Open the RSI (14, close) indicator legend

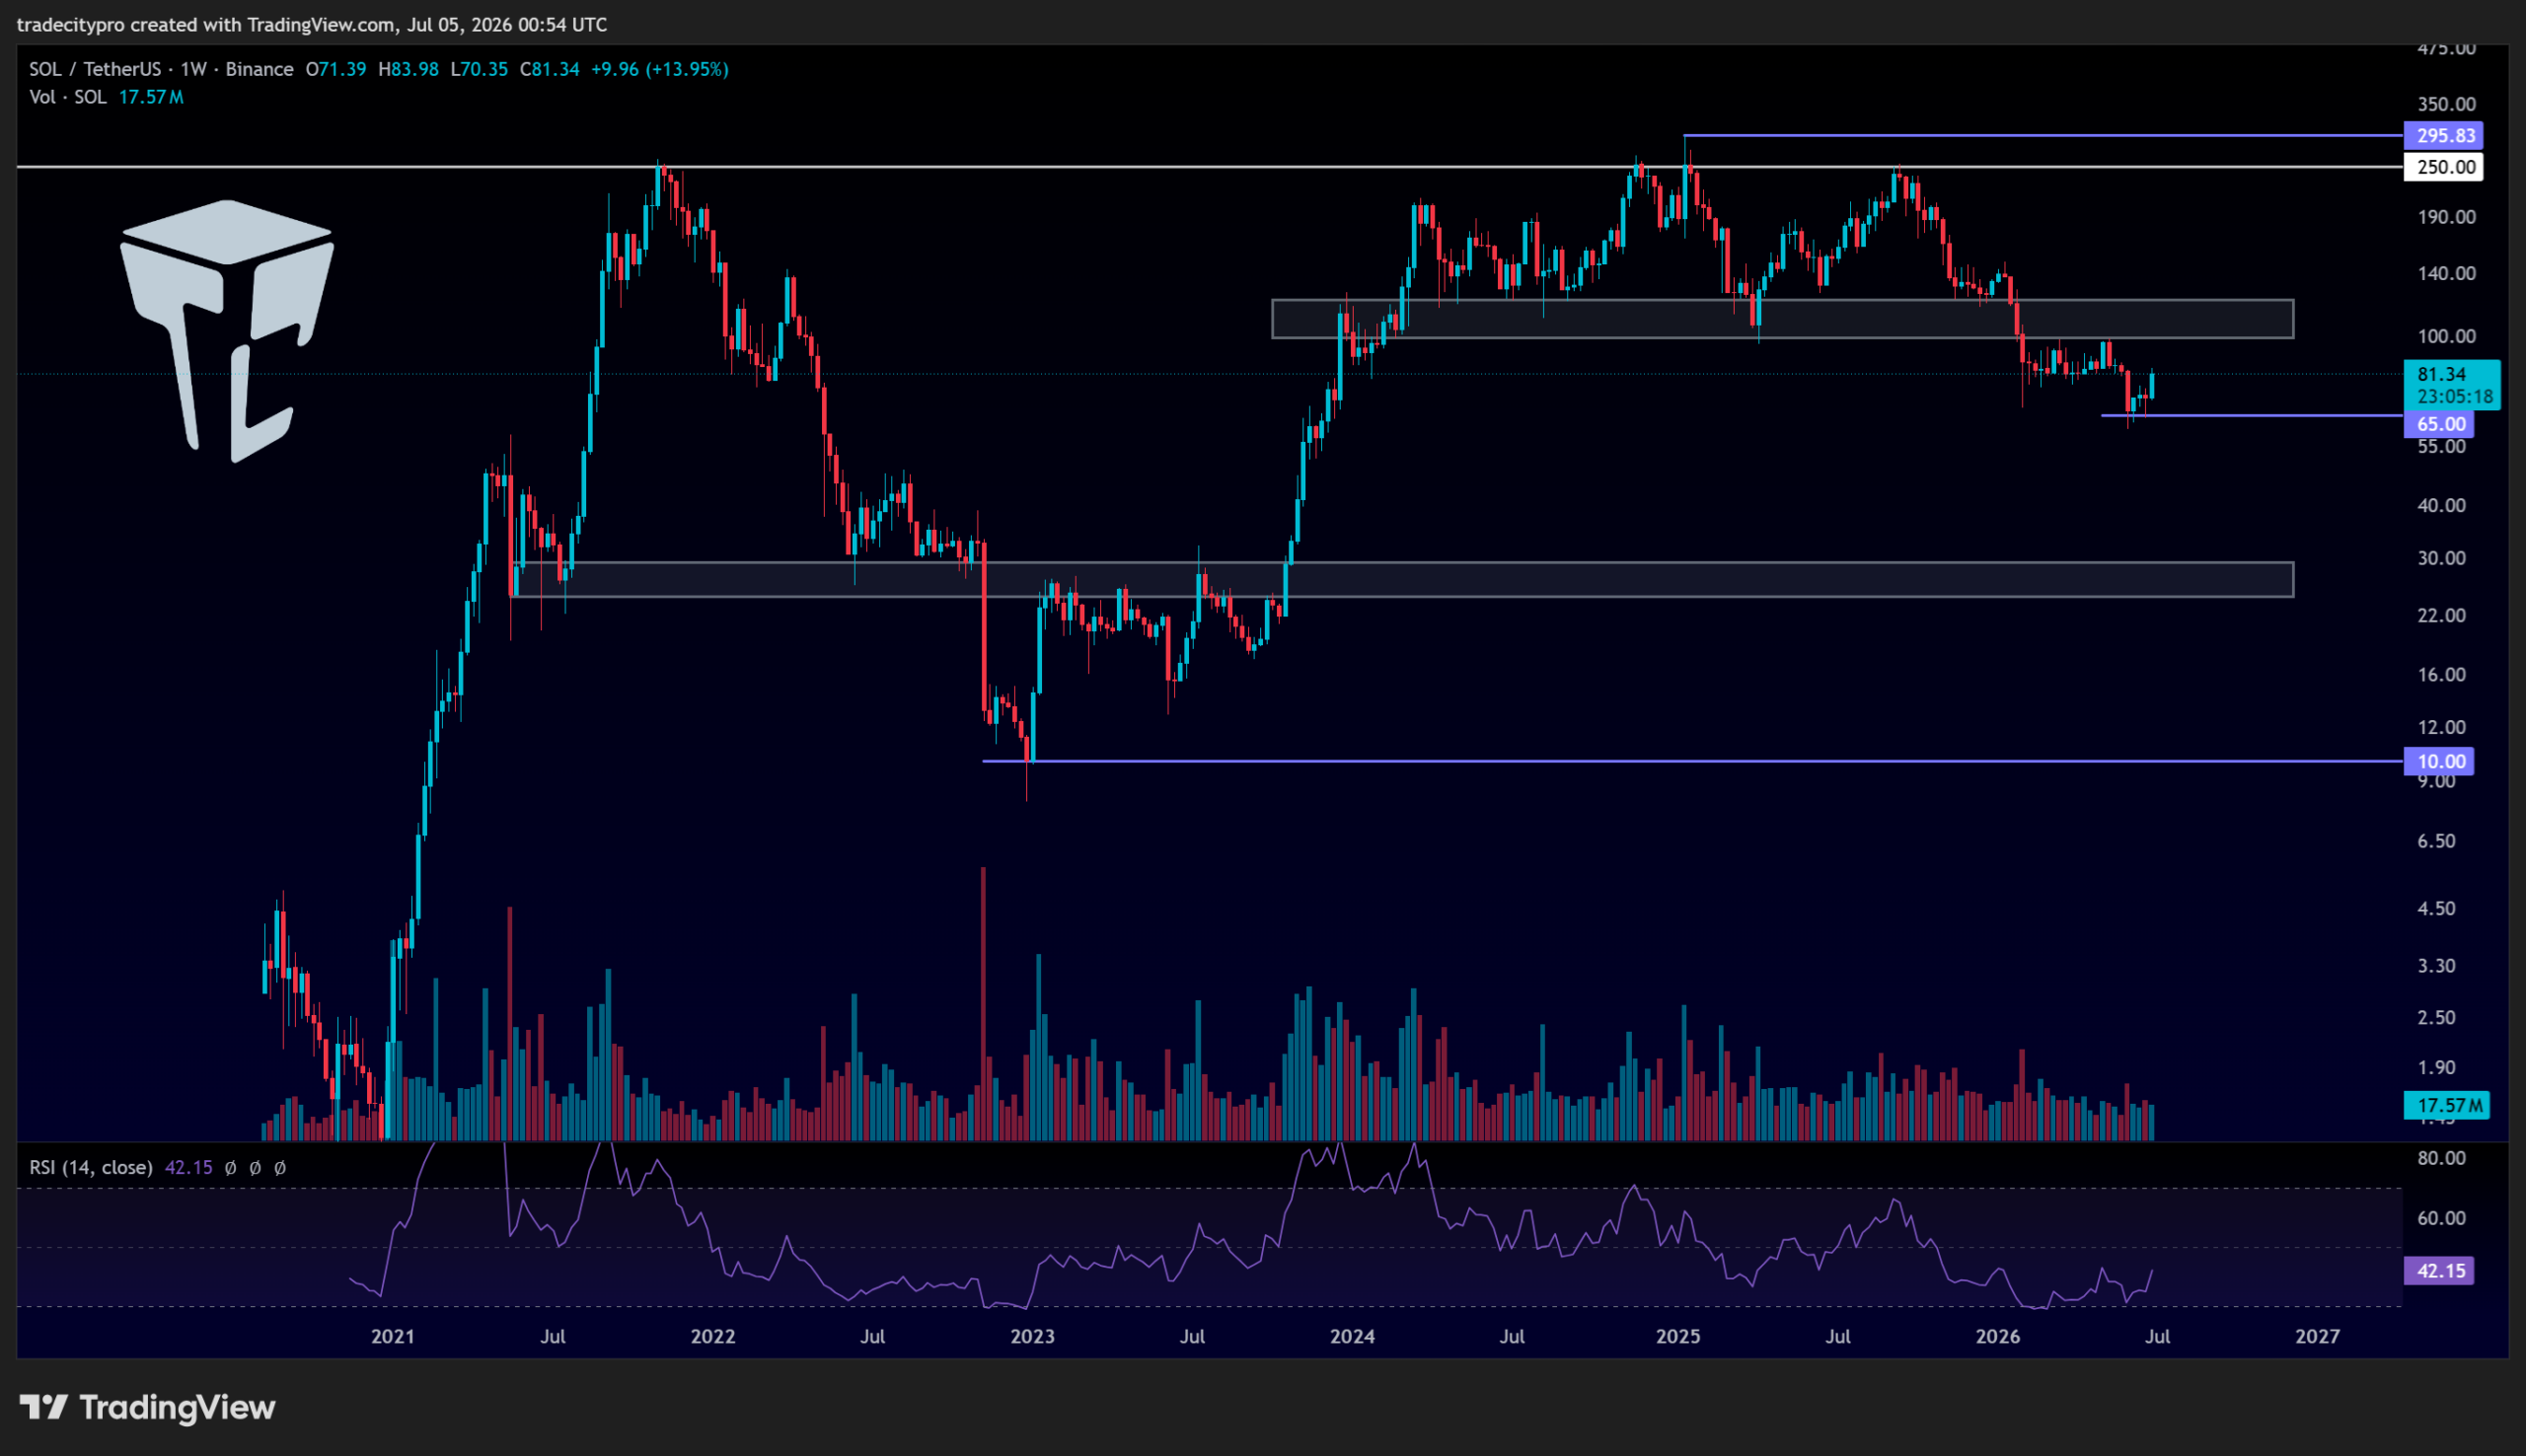(x=91, y=1167)
